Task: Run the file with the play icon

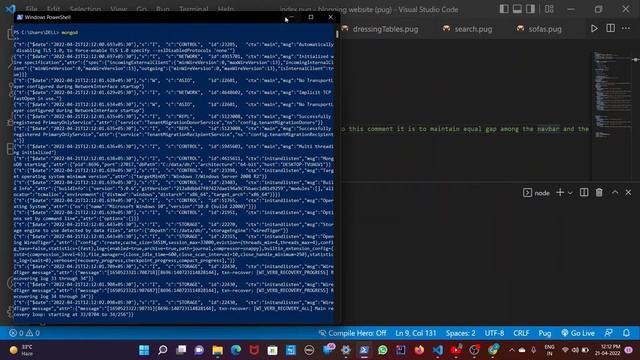Action: tap(594, 29)
